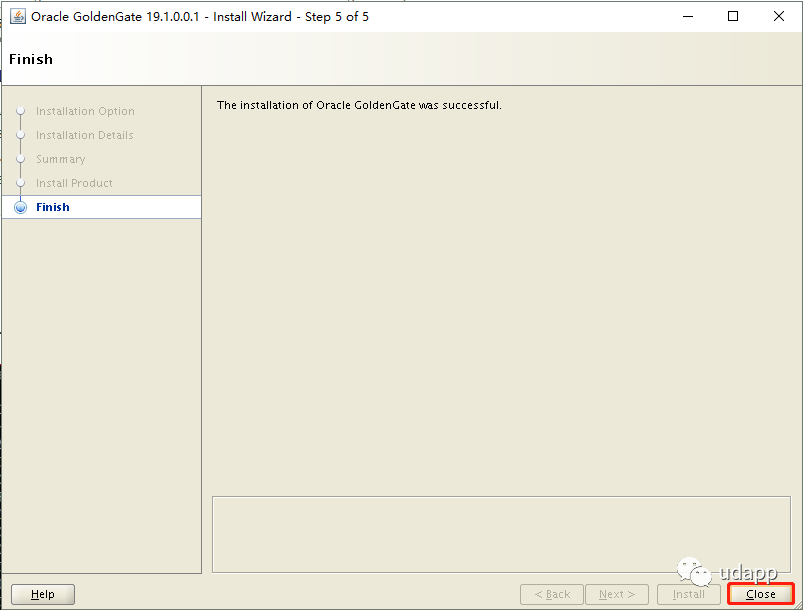
Task: Open the Help button
Action: 43,594
